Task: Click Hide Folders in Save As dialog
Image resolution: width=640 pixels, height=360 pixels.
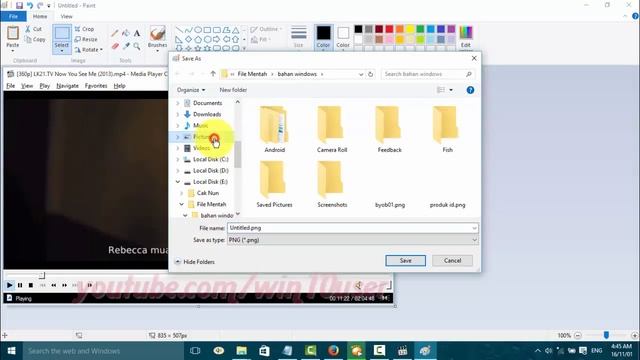Action: (195, 262)
